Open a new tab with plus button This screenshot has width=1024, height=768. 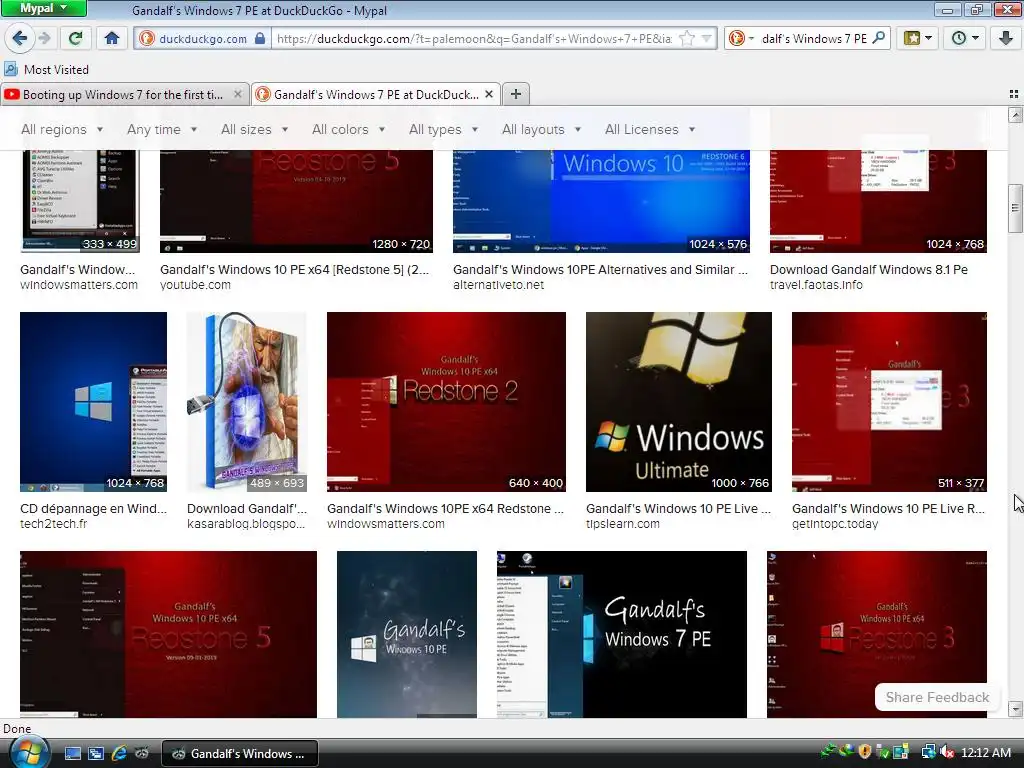pyautogui.click(x=516, y=94)
